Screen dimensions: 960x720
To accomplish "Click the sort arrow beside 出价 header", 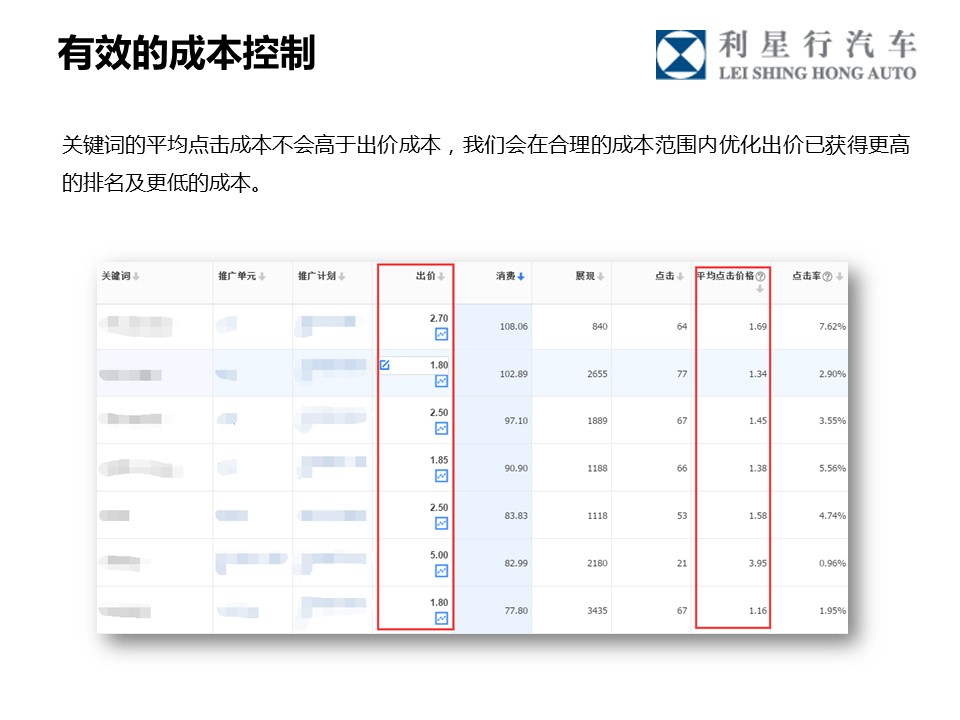I will point(441,276).
